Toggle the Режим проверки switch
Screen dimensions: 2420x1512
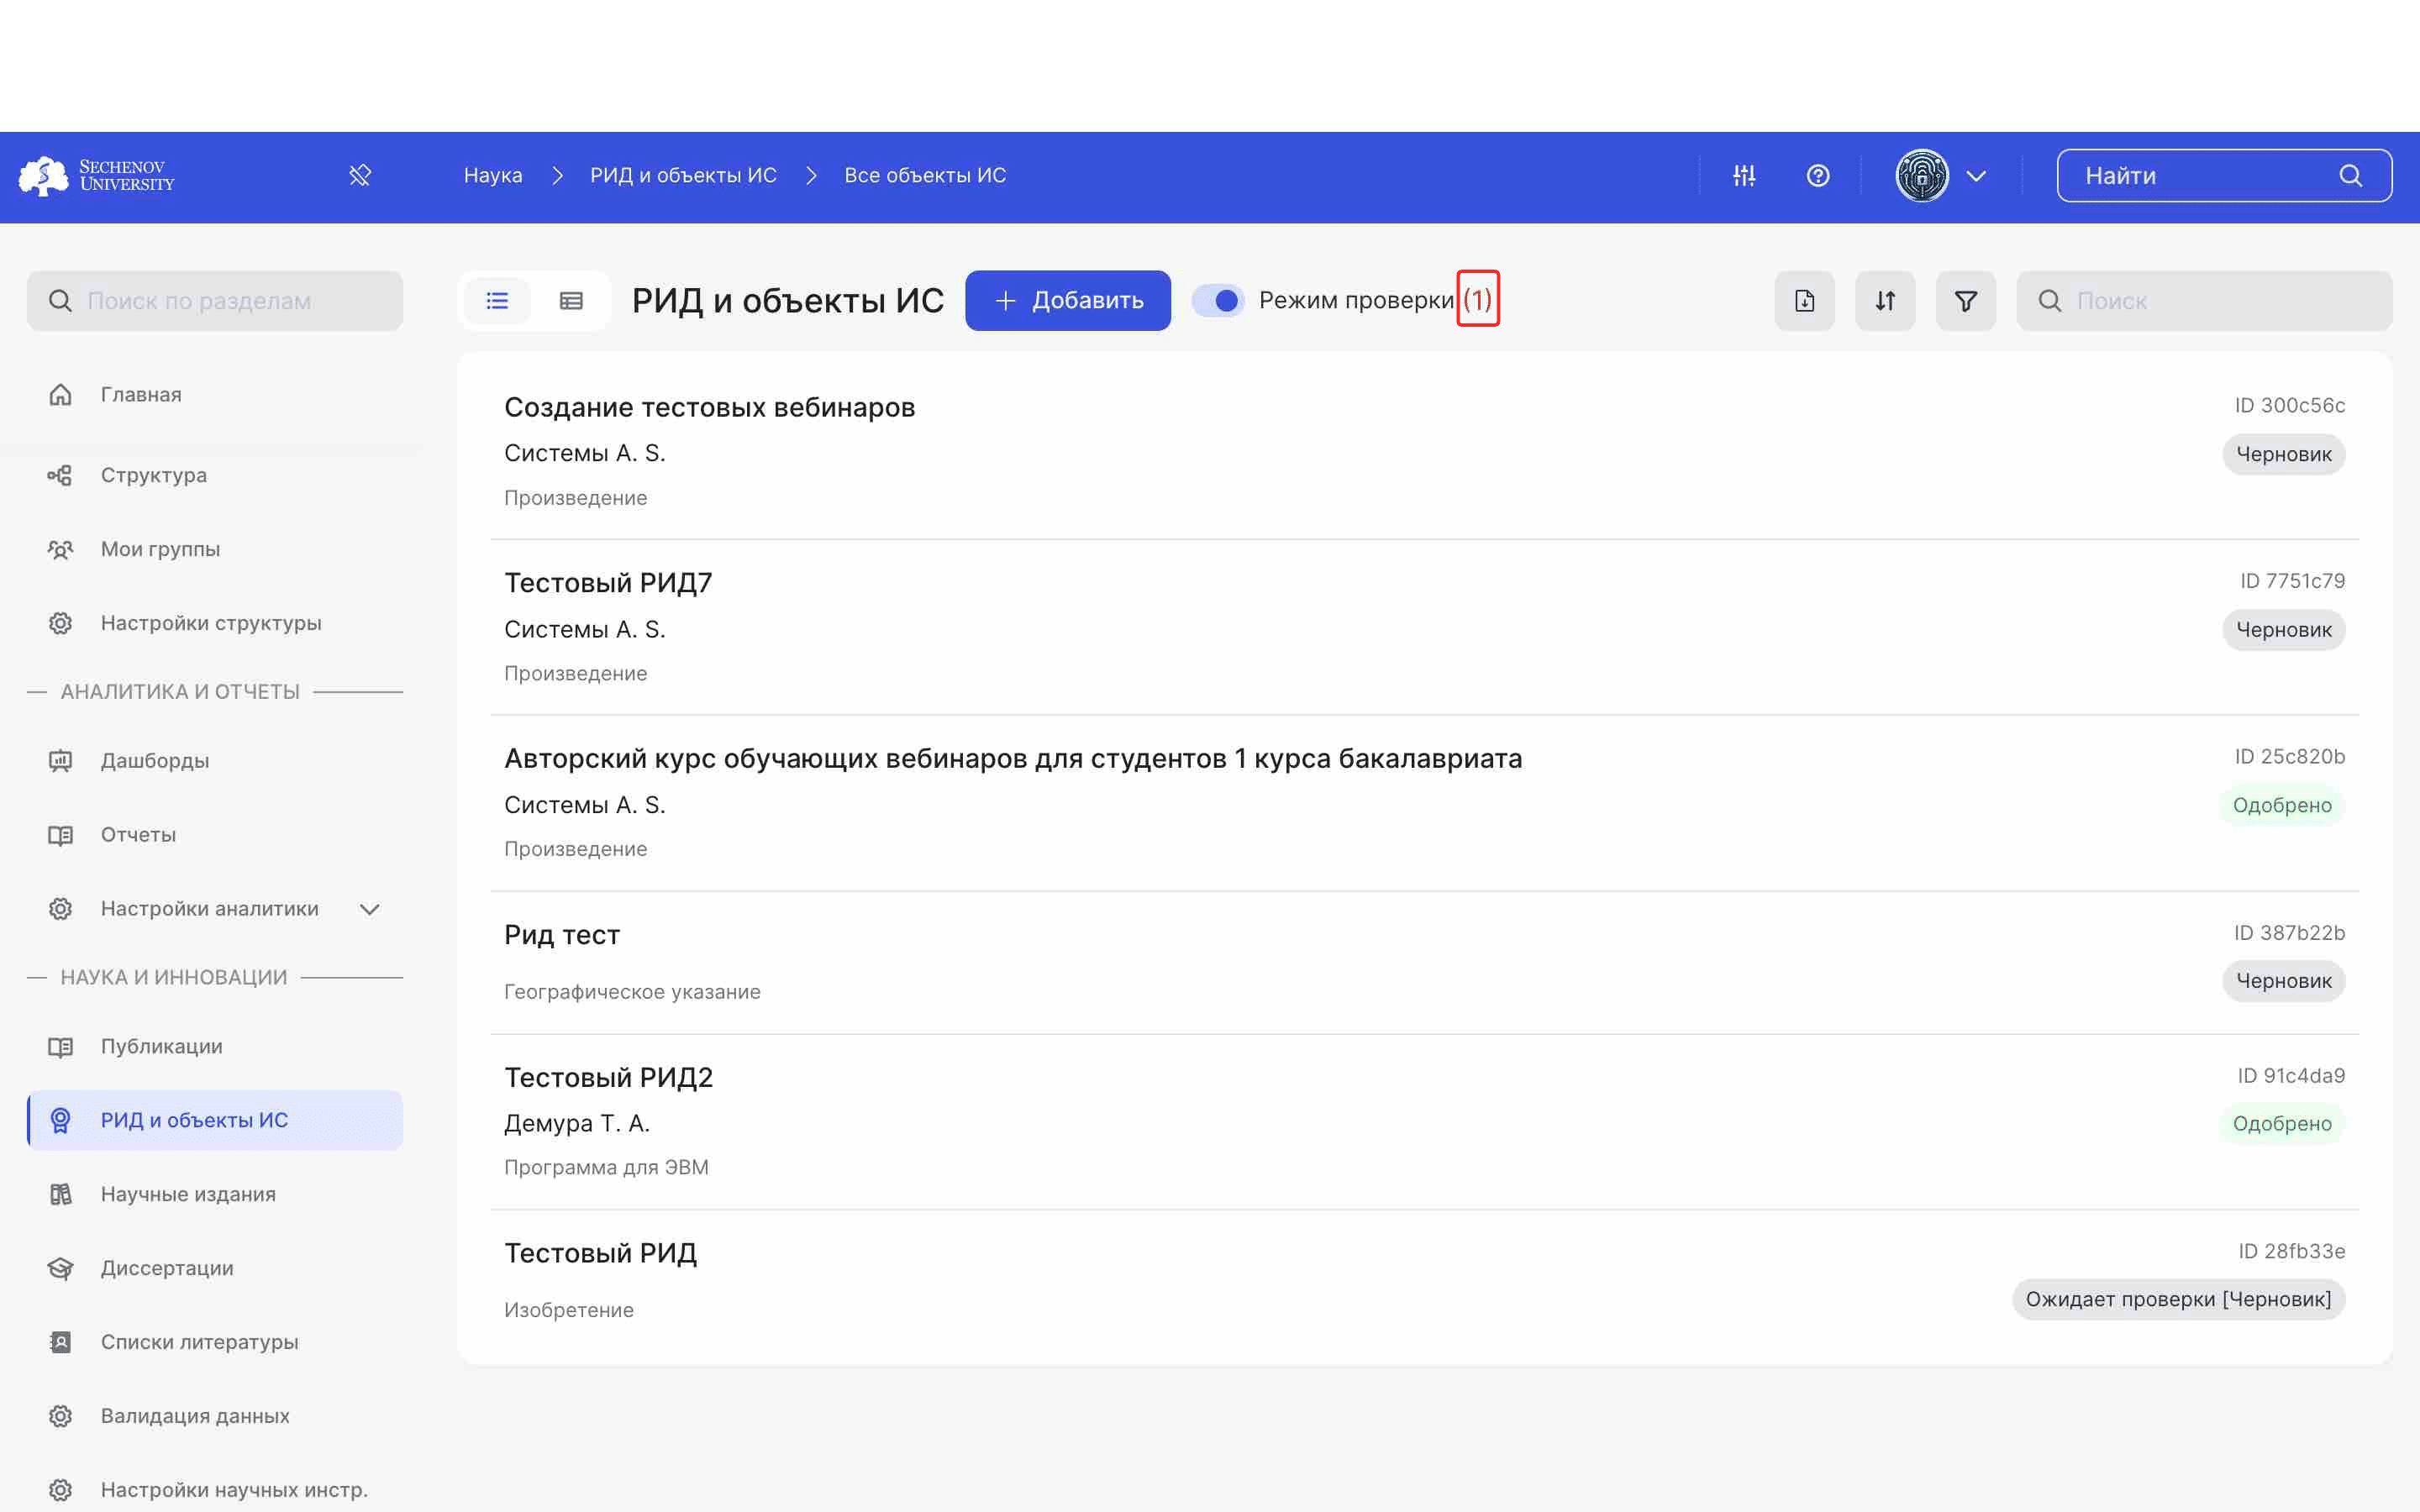click(1219, 300)
